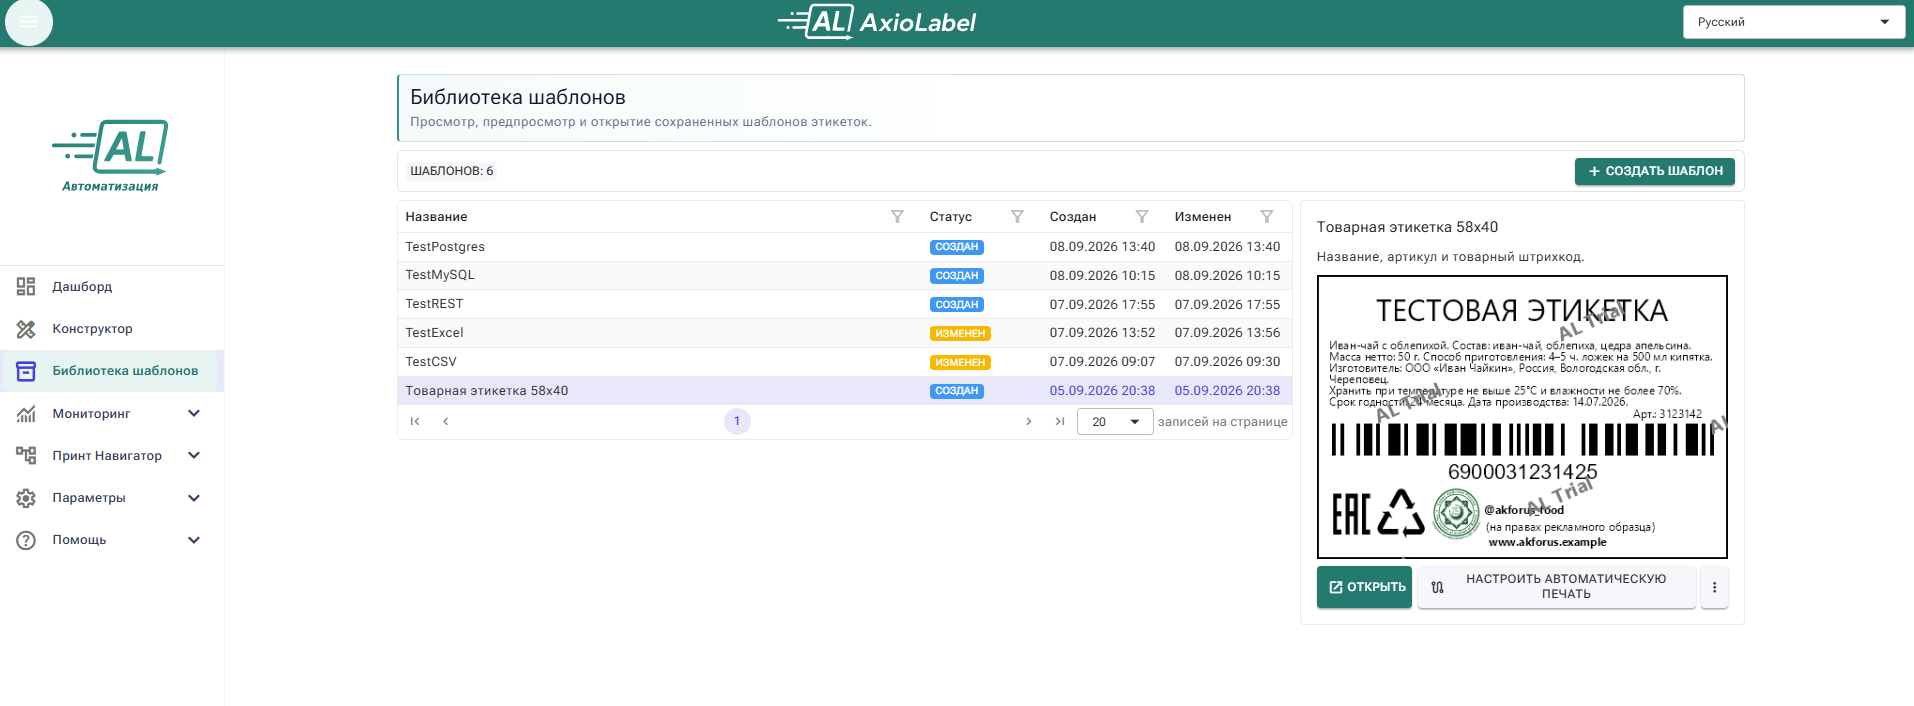Go to last page of table

click(x=1059, y=422)
